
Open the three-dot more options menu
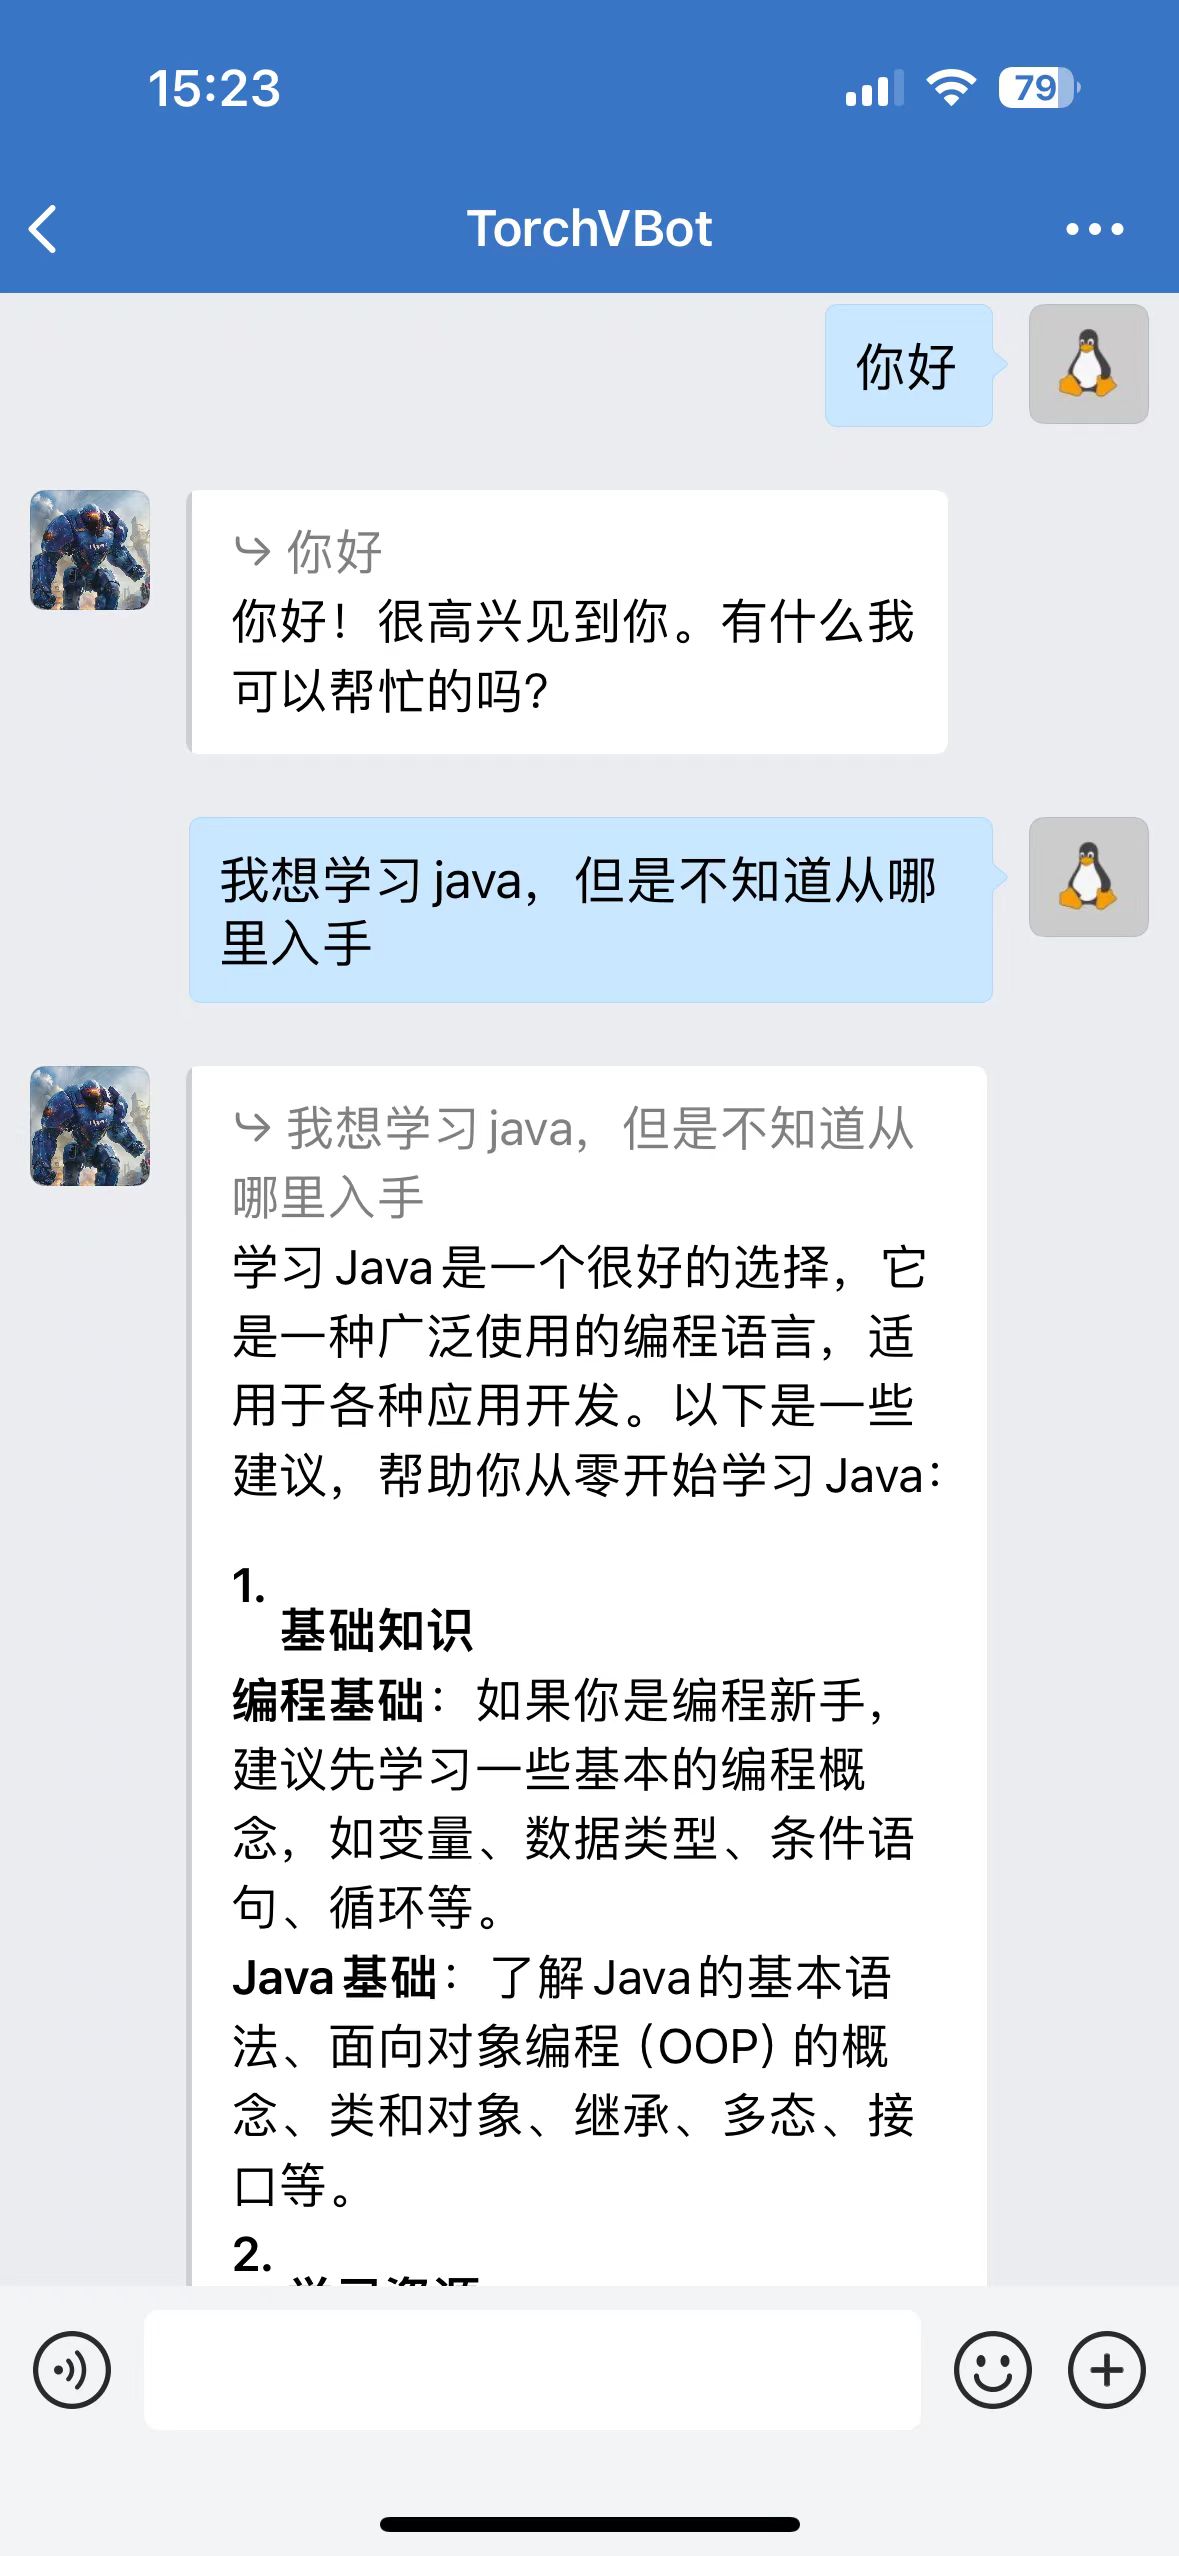point(1094,229)
